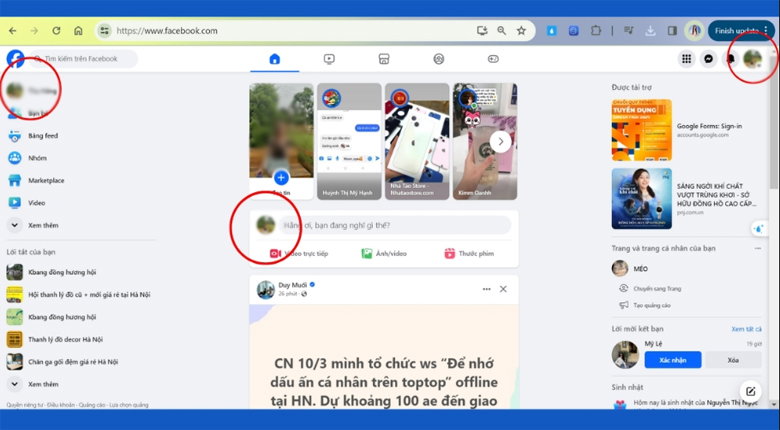The height and width of the screenshot is (430, 780).
Task: Open Google Forms sponsored ad
Action: (x=685, y=130)
